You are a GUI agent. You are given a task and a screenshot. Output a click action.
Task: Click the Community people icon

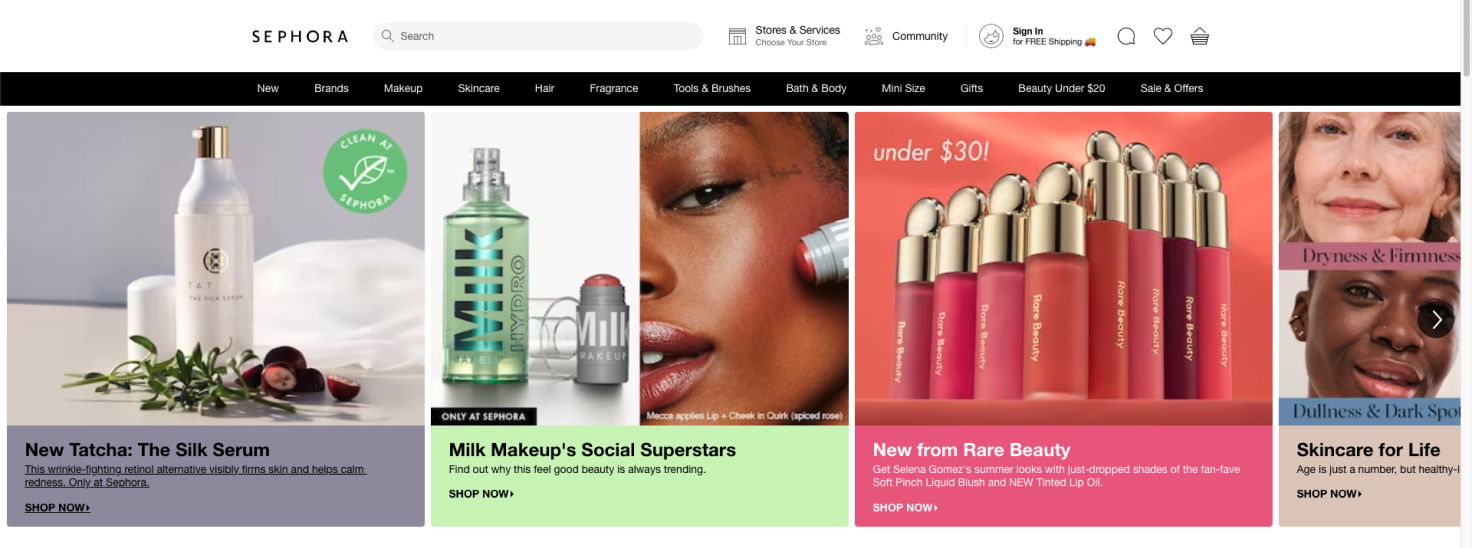(x=874, y=37)
